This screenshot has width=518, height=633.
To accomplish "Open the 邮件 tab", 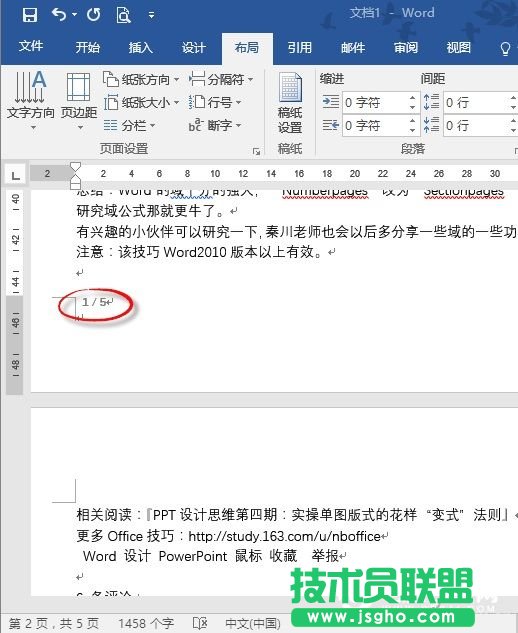I will click(353, 48).
